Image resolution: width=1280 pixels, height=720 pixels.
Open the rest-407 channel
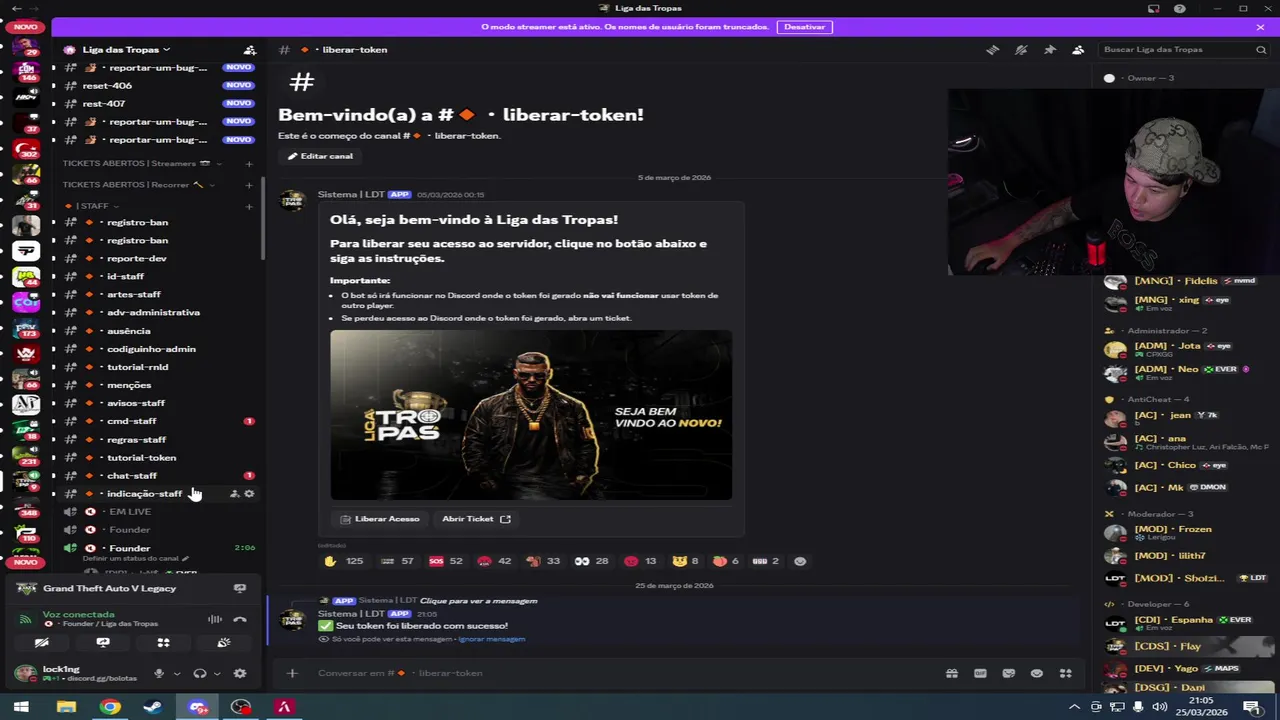point(157,104)
